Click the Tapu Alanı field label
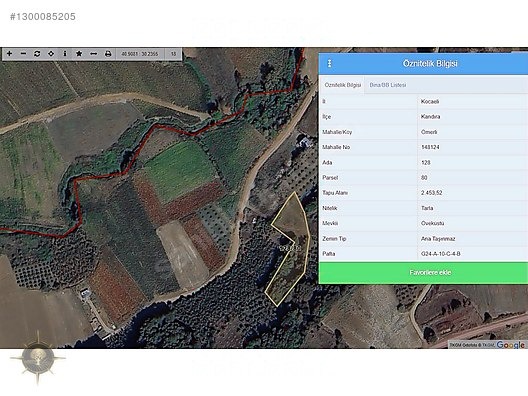The image size is (528, 396). coord(335,193)
